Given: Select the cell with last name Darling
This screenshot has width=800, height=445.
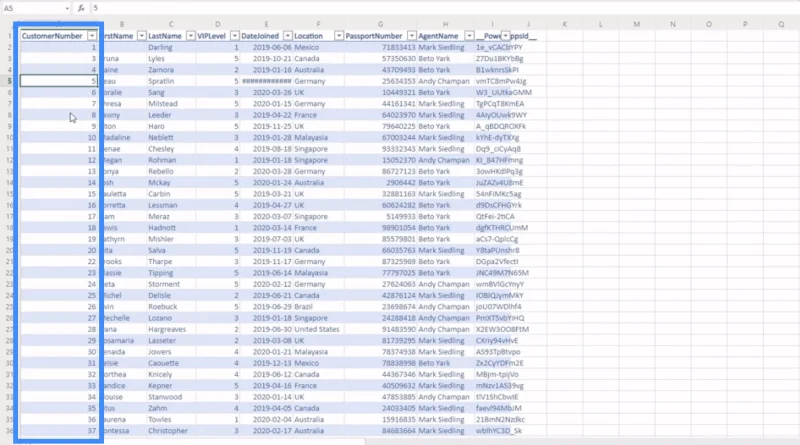Looking at the screenshot, I should coord(171,47).
